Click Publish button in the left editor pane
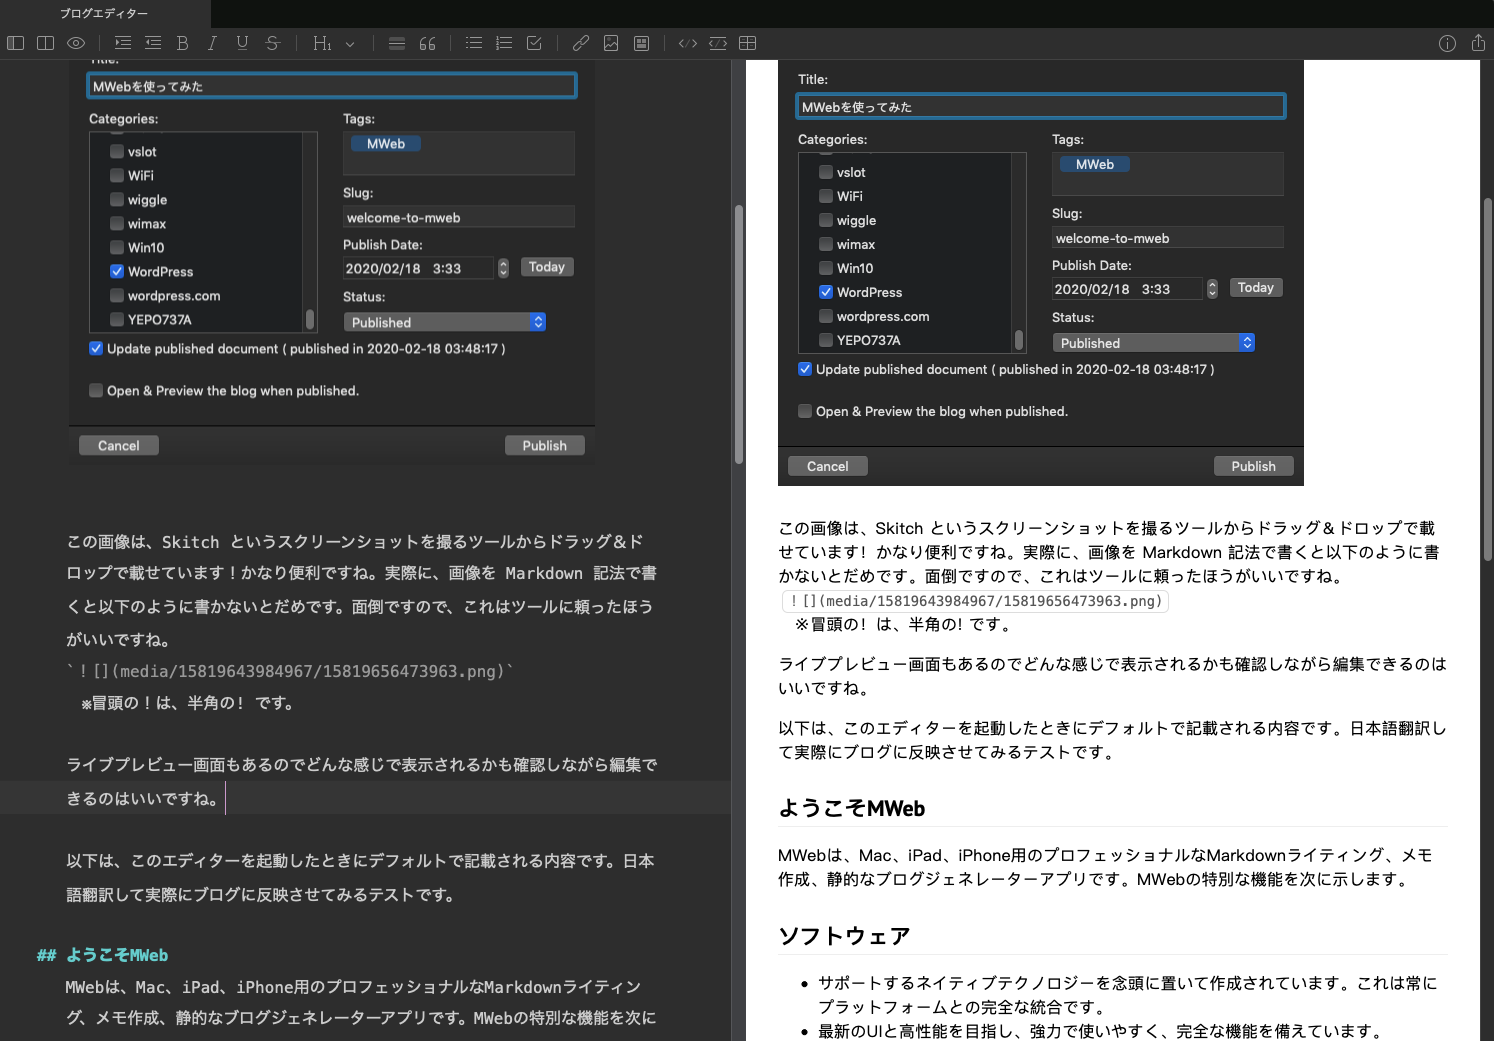Screen dimensions: 1494x1041 pyautogui.click(x=544, y=446)
